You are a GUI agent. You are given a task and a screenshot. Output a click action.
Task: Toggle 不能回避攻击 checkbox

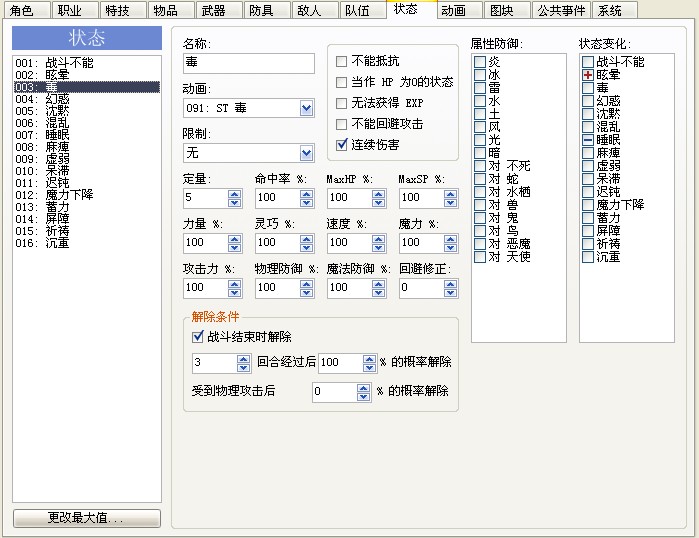pos(341,124)
